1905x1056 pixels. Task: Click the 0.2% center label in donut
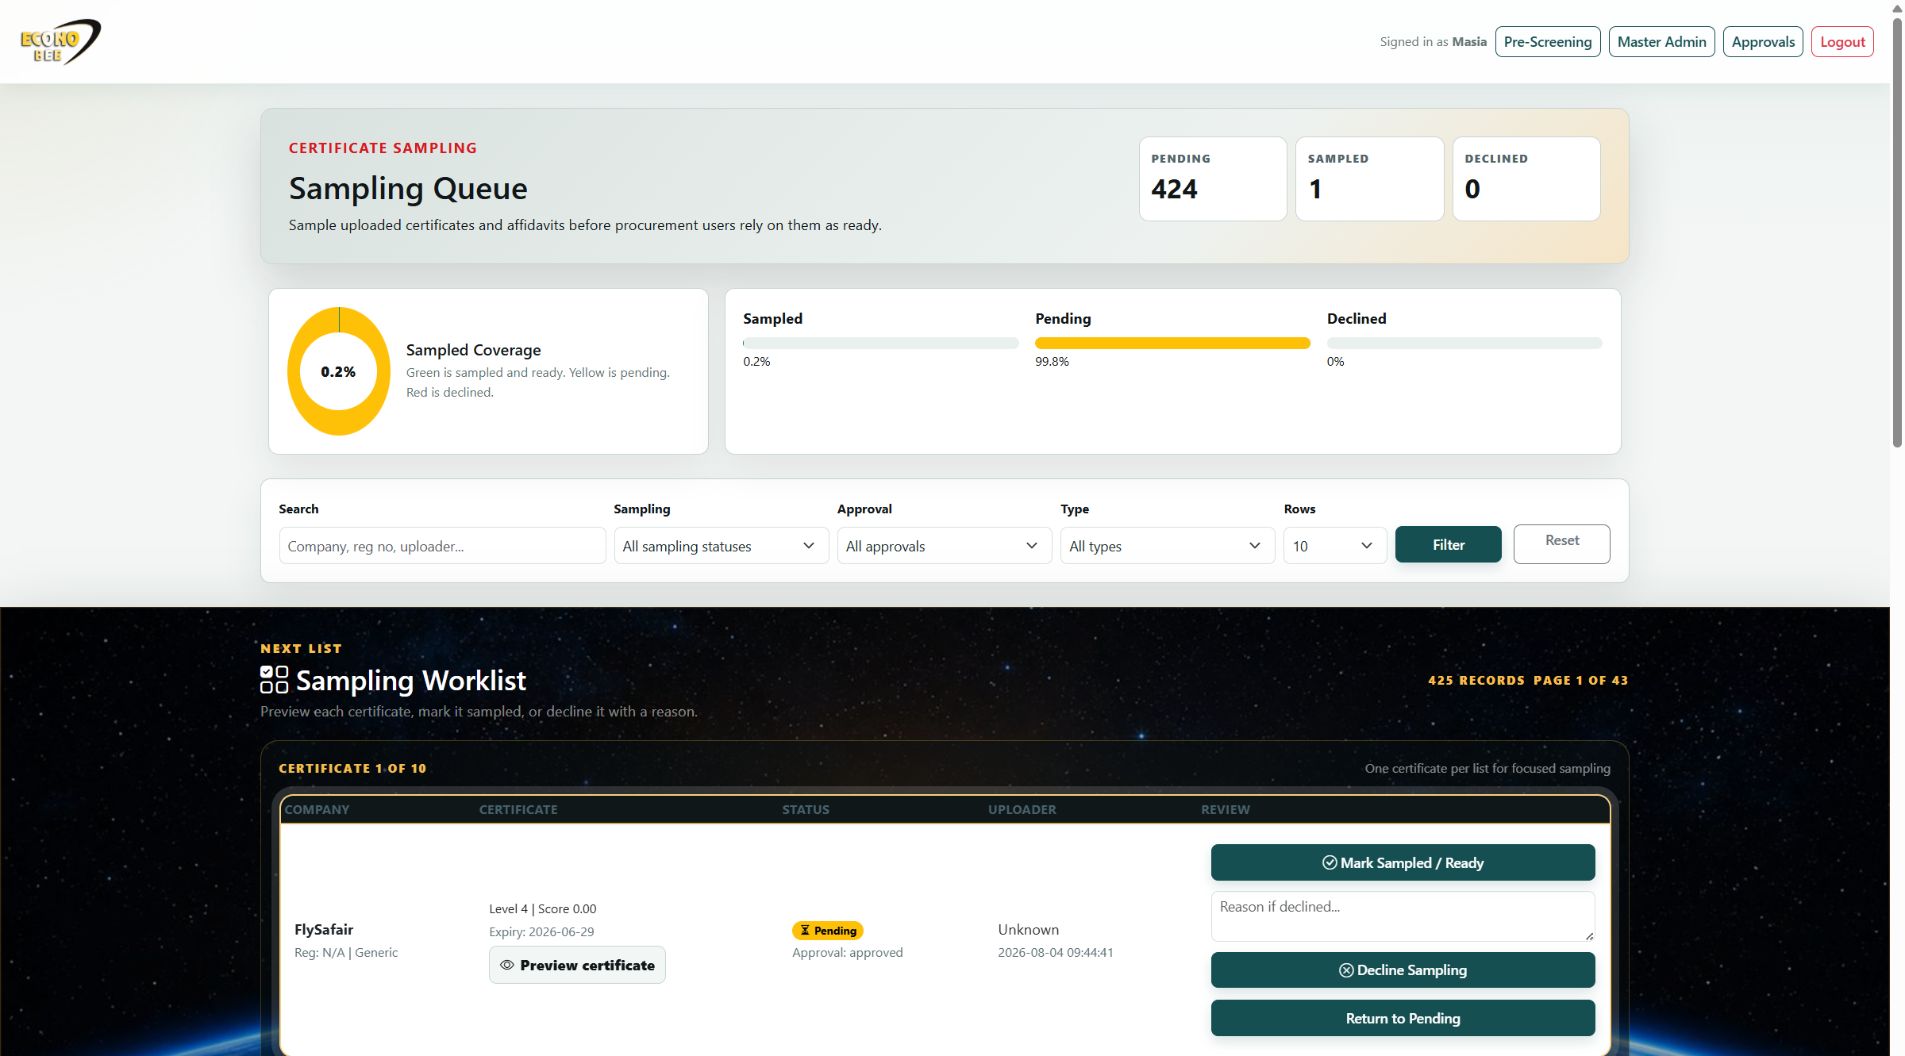338,372
